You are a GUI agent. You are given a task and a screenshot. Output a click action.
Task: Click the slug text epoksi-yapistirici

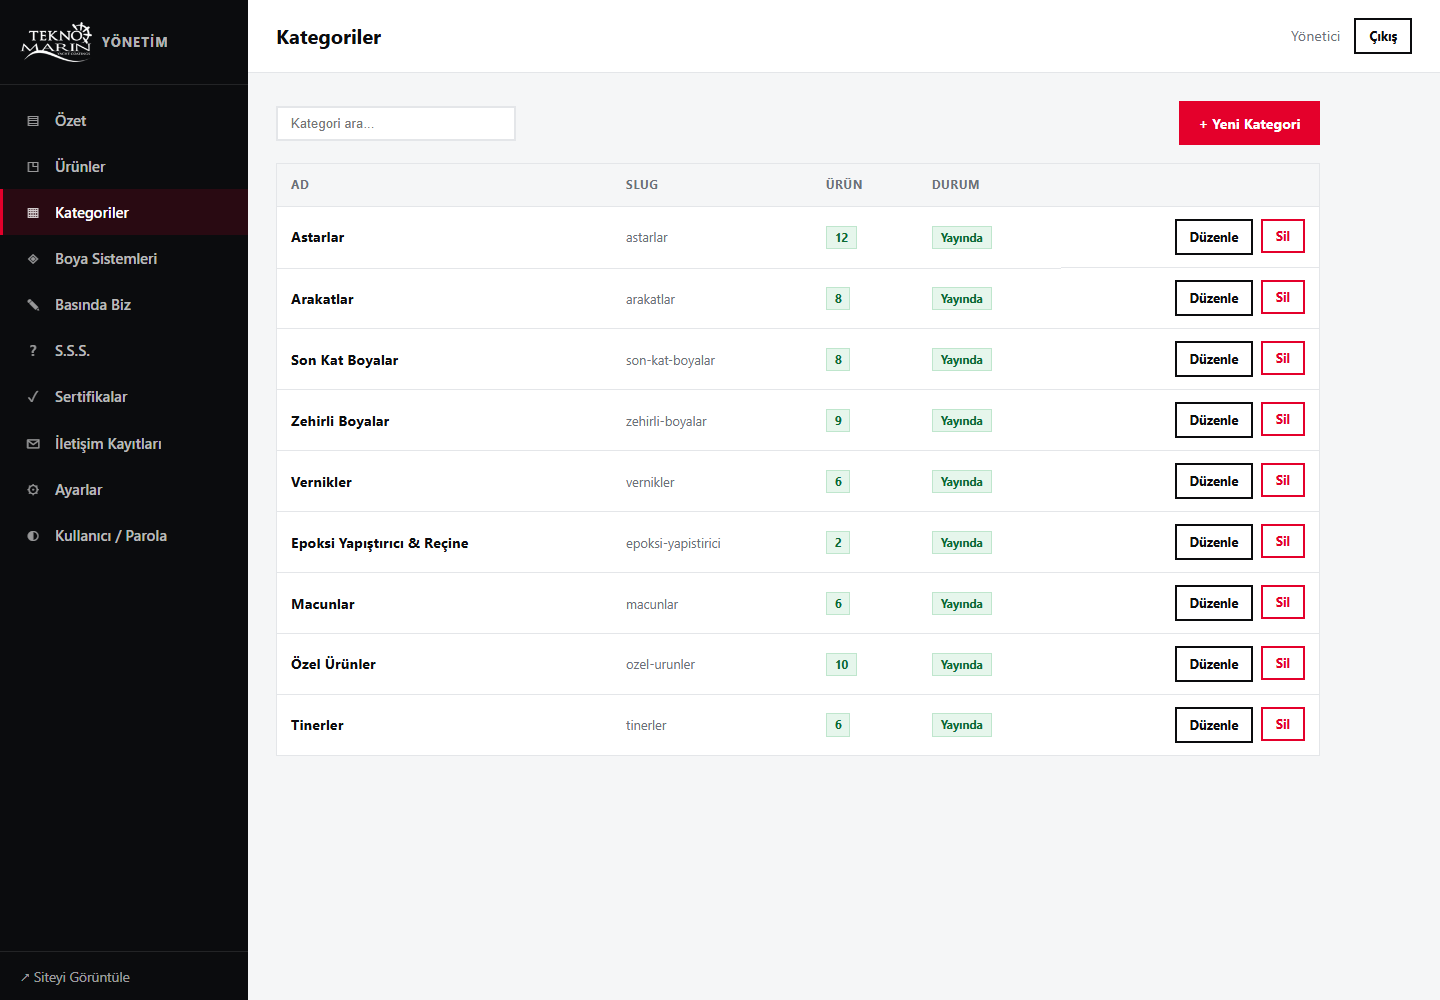[673, 543]
